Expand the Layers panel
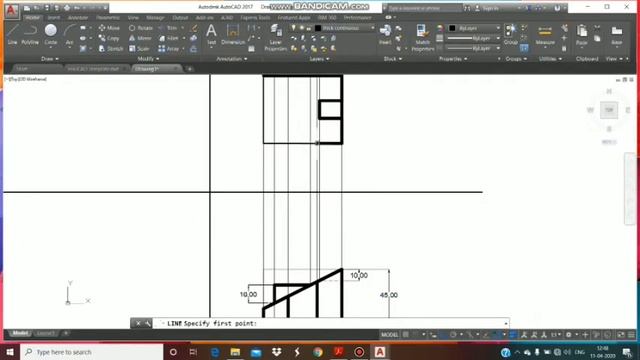Screen dimensions: 640x360 tap(319, 59)
